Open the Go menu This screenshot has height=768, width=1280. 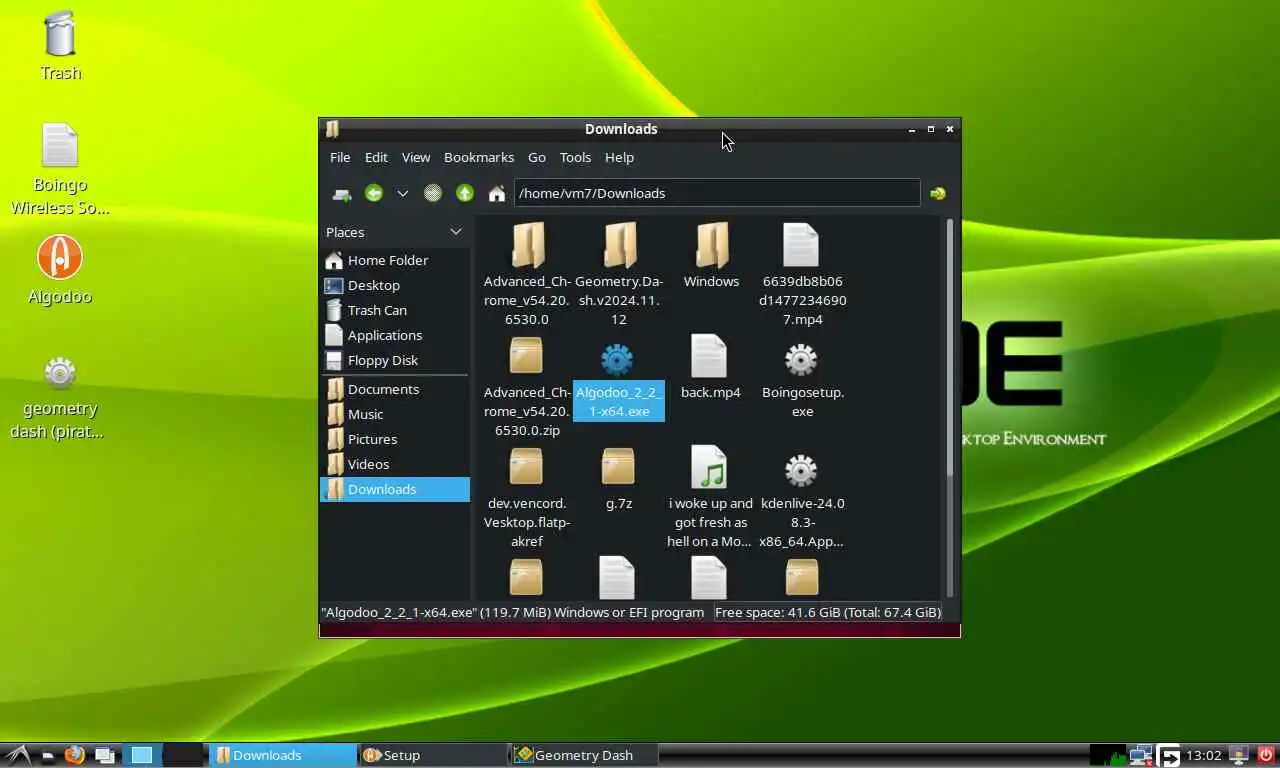(x=537, y=157)
